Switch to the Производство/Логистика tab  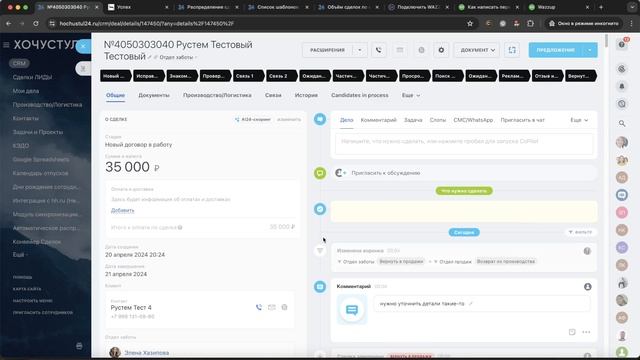coord(217,95)
